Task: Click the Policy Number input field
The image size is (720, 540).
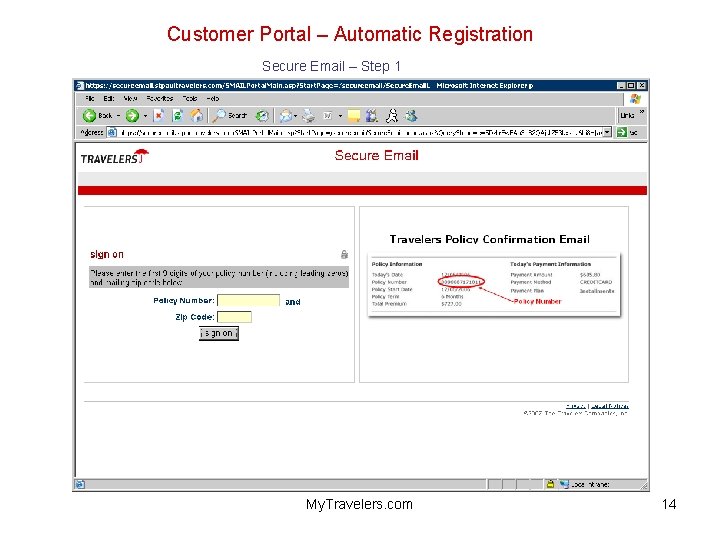Action: (248, 301)
